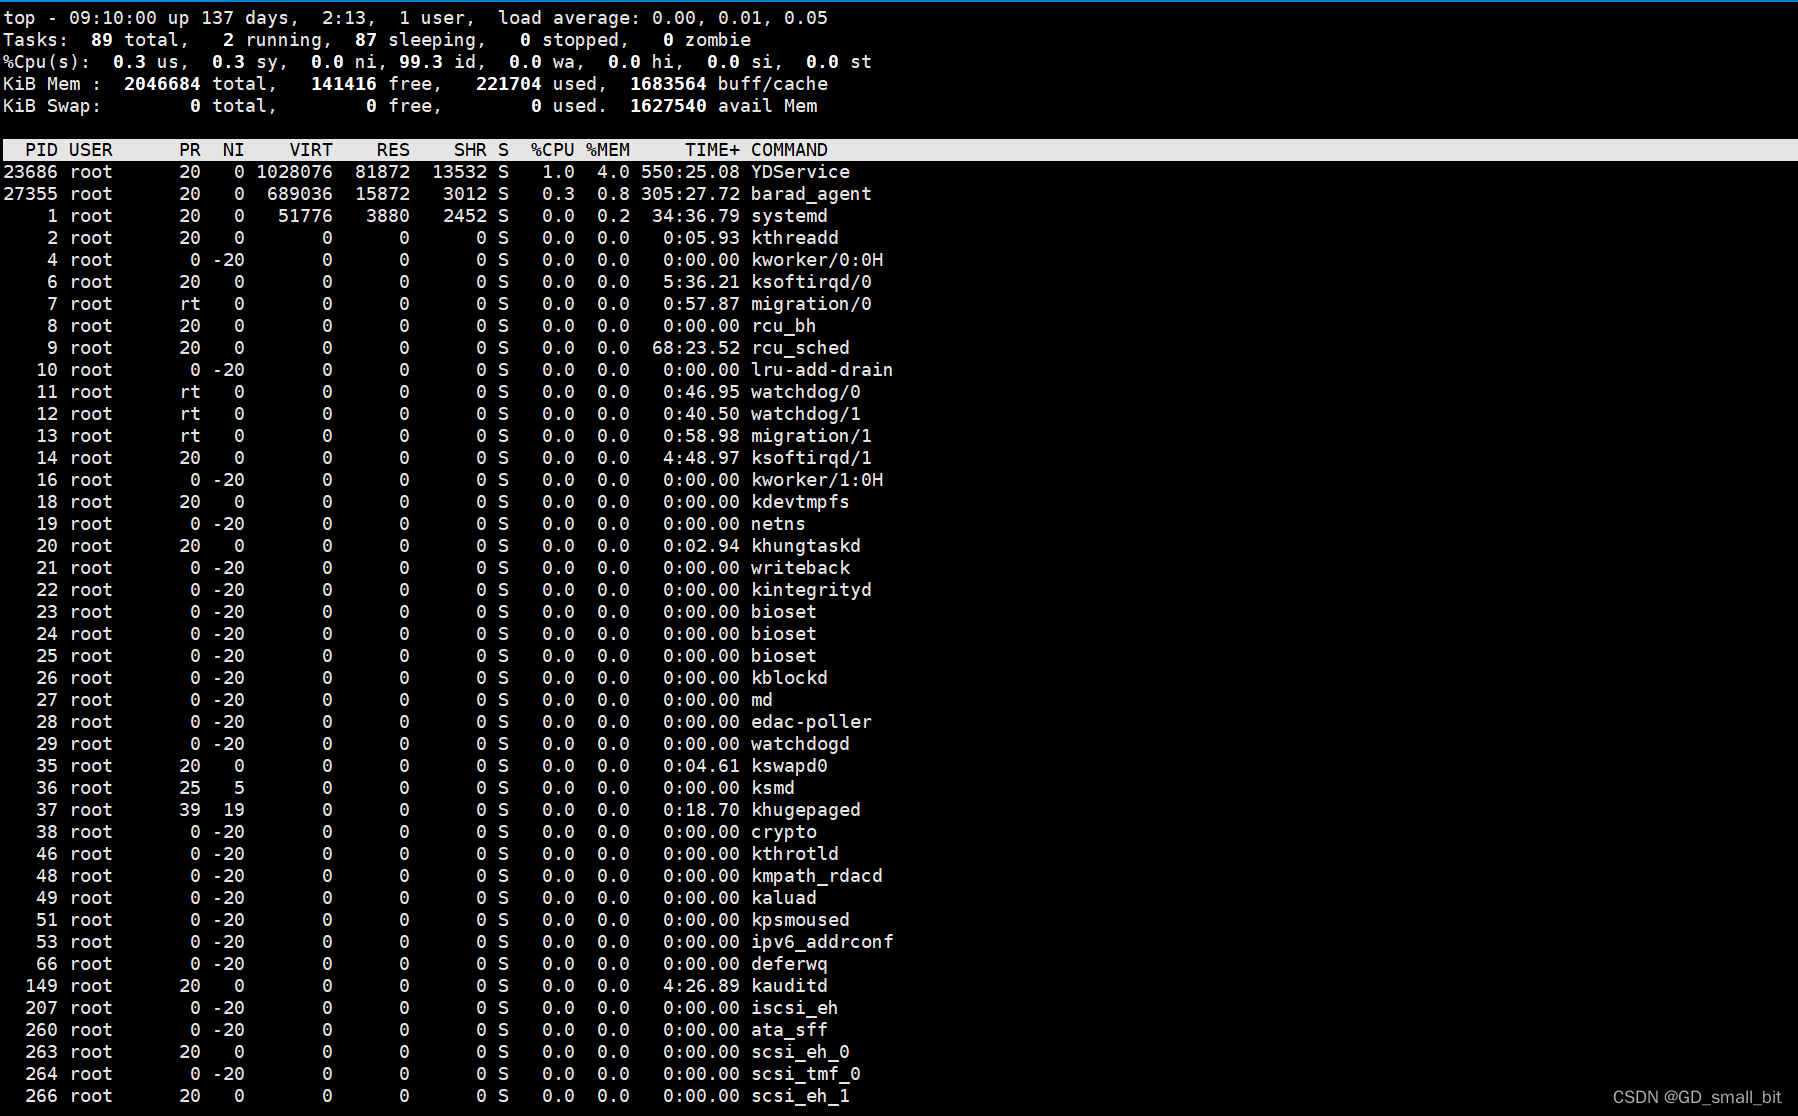Select the kthreadd process name
The width and height of the screenshot is (1798, 1116).
click(795, 238)
